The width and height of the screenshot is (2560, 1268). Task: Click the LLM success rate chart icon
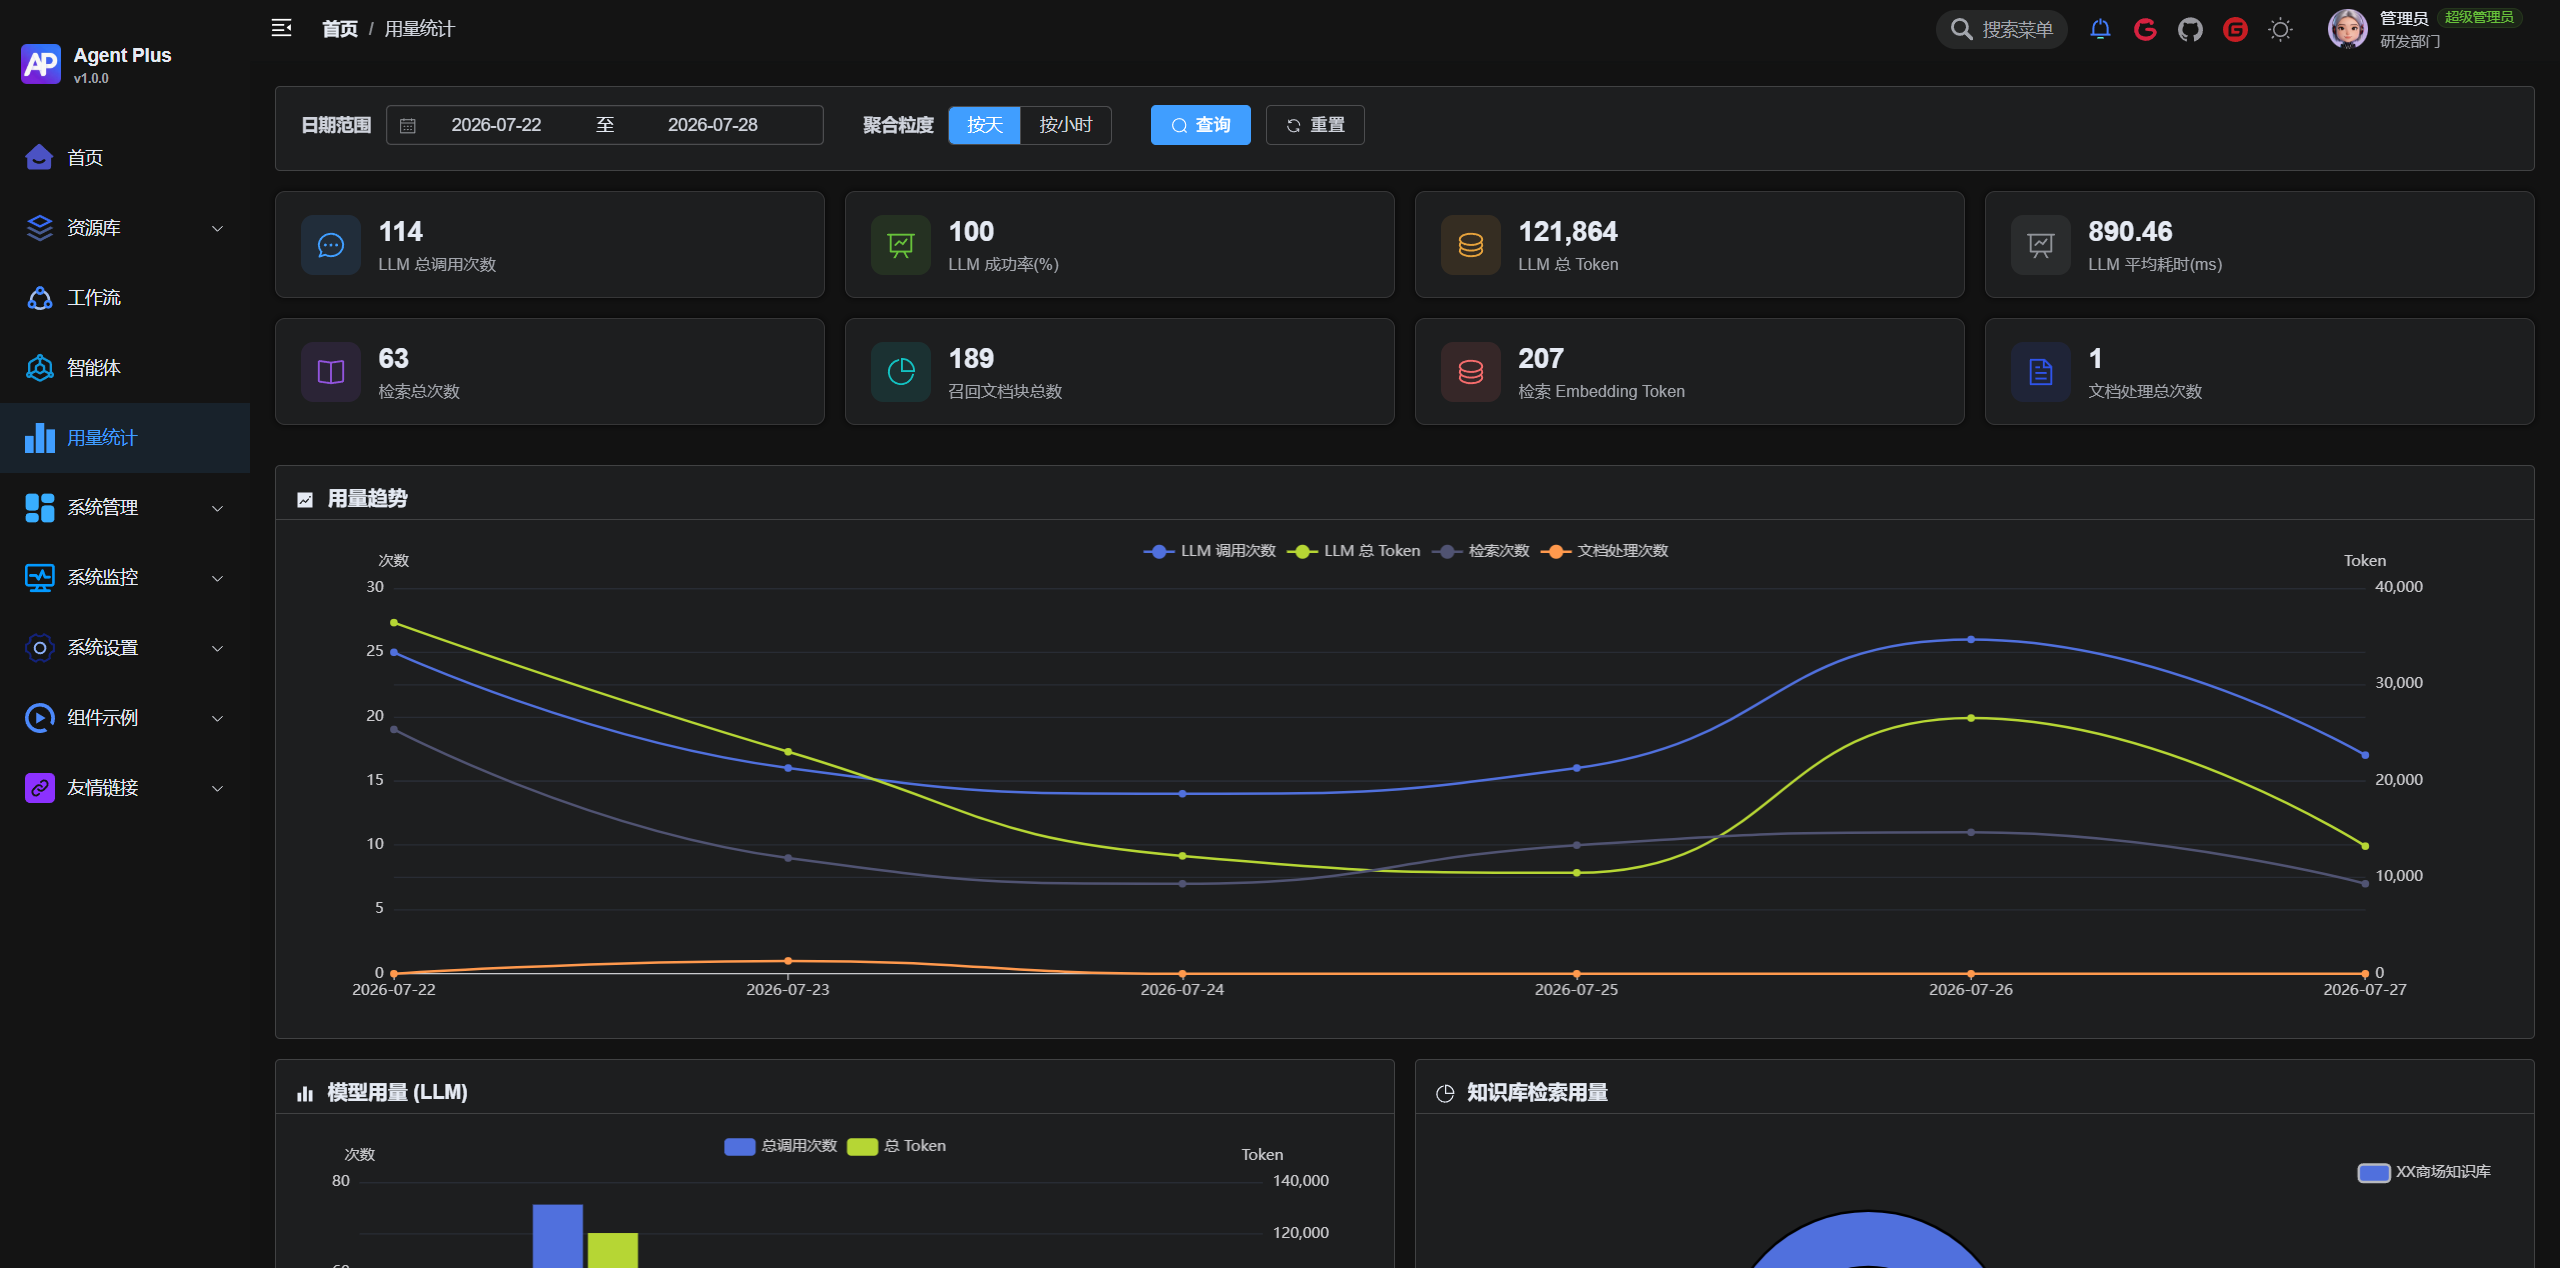pos(901,245)
